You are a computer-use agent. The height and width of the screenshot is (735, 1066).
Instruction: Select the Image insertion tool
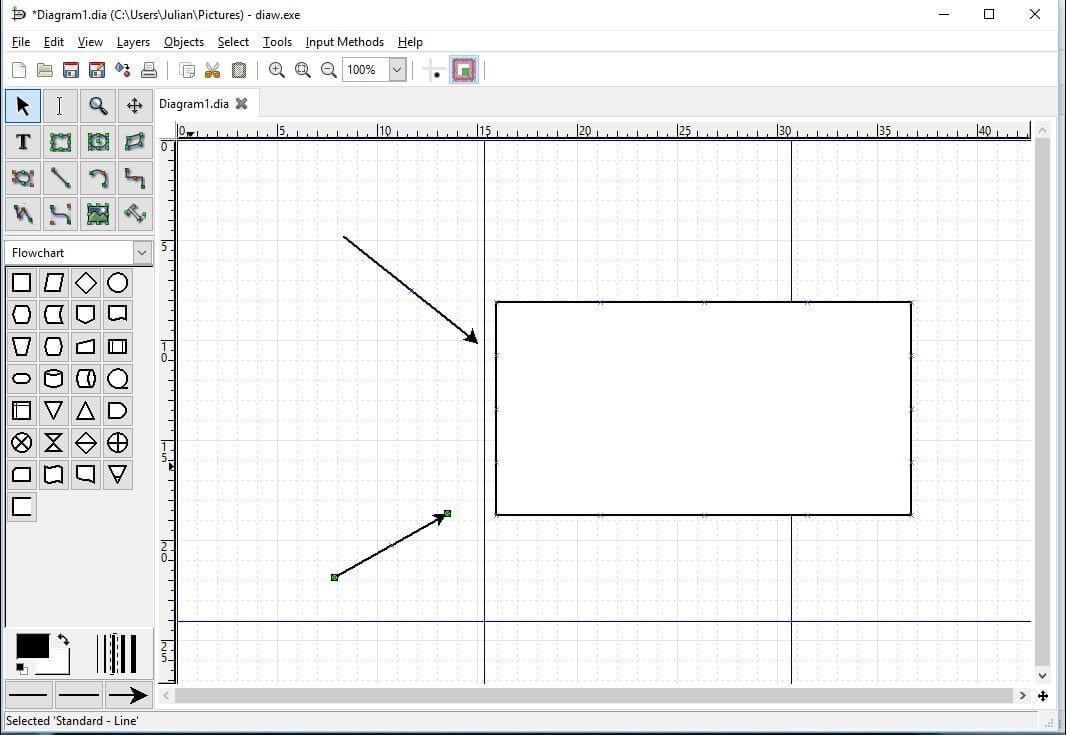coord(97,213)
